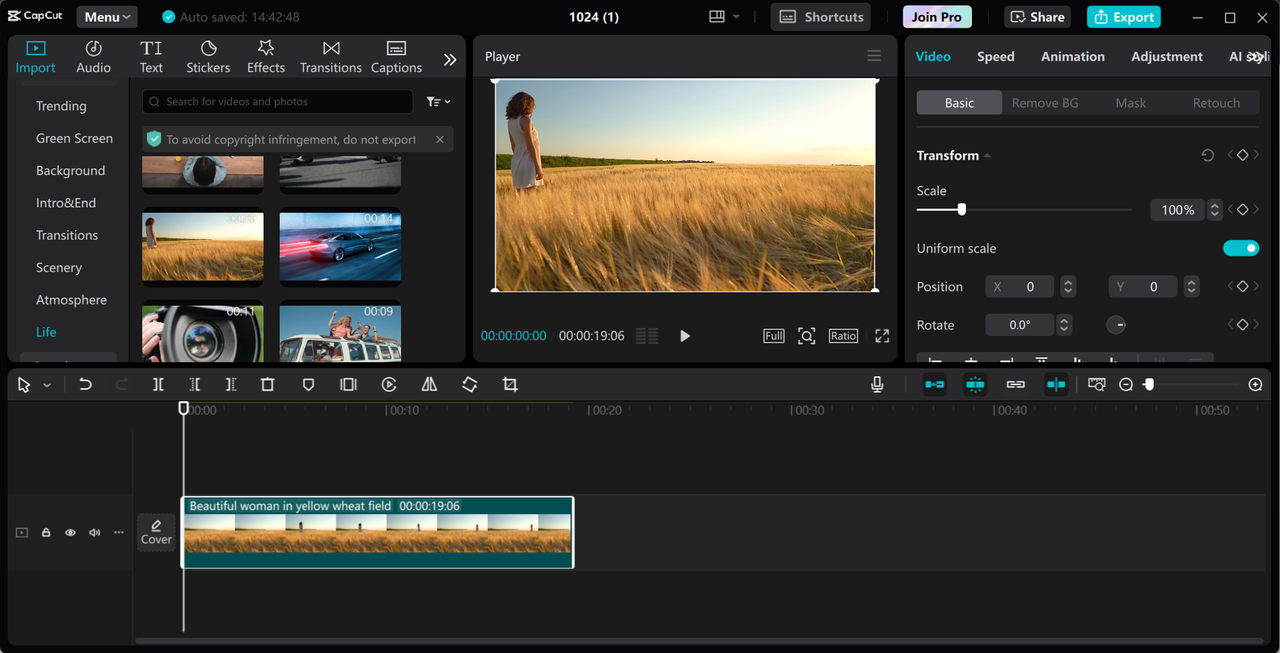Click the Split tool in timeline toolbar
This screenshot has height=653, width=1280.
coord(158,384)
